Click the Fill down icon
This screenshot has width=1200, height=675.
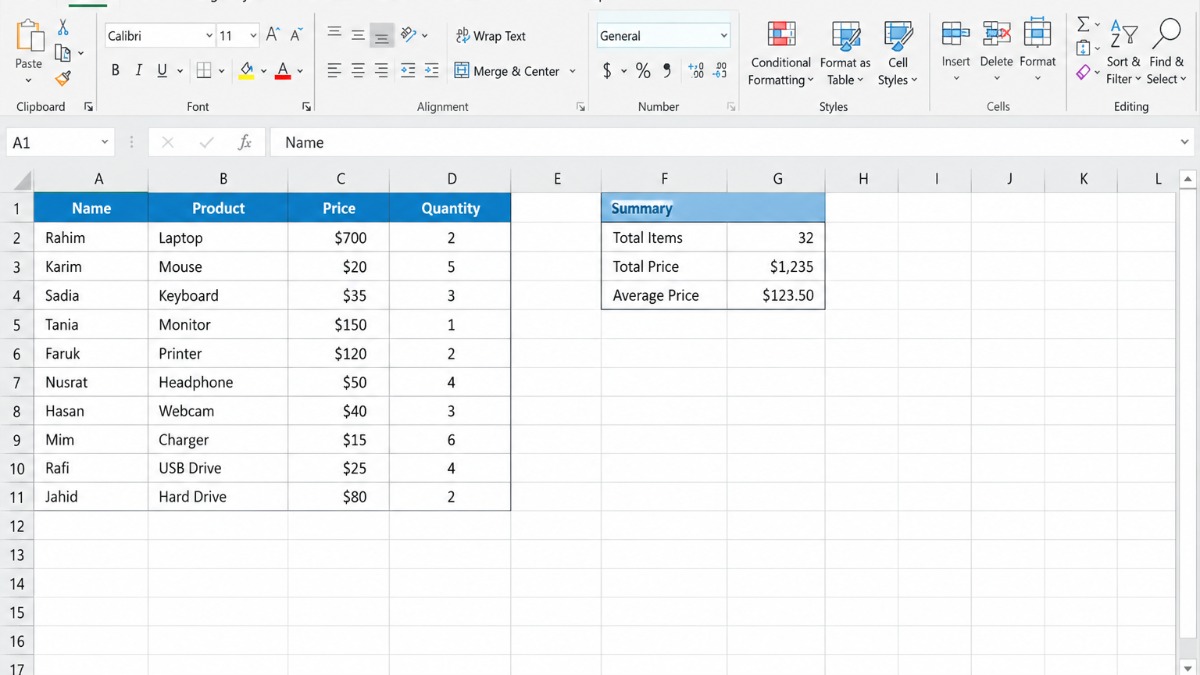click(1083, 48)
